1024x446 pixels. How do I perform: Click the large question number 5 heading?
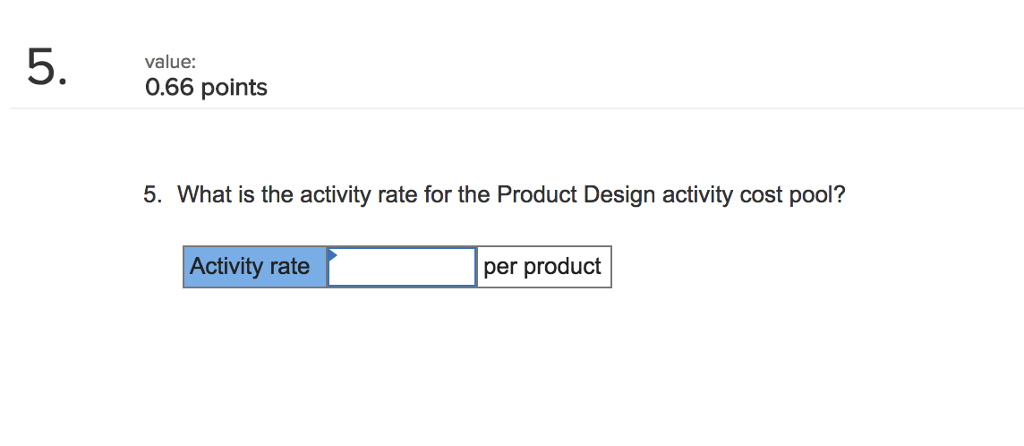coord(47,67)
